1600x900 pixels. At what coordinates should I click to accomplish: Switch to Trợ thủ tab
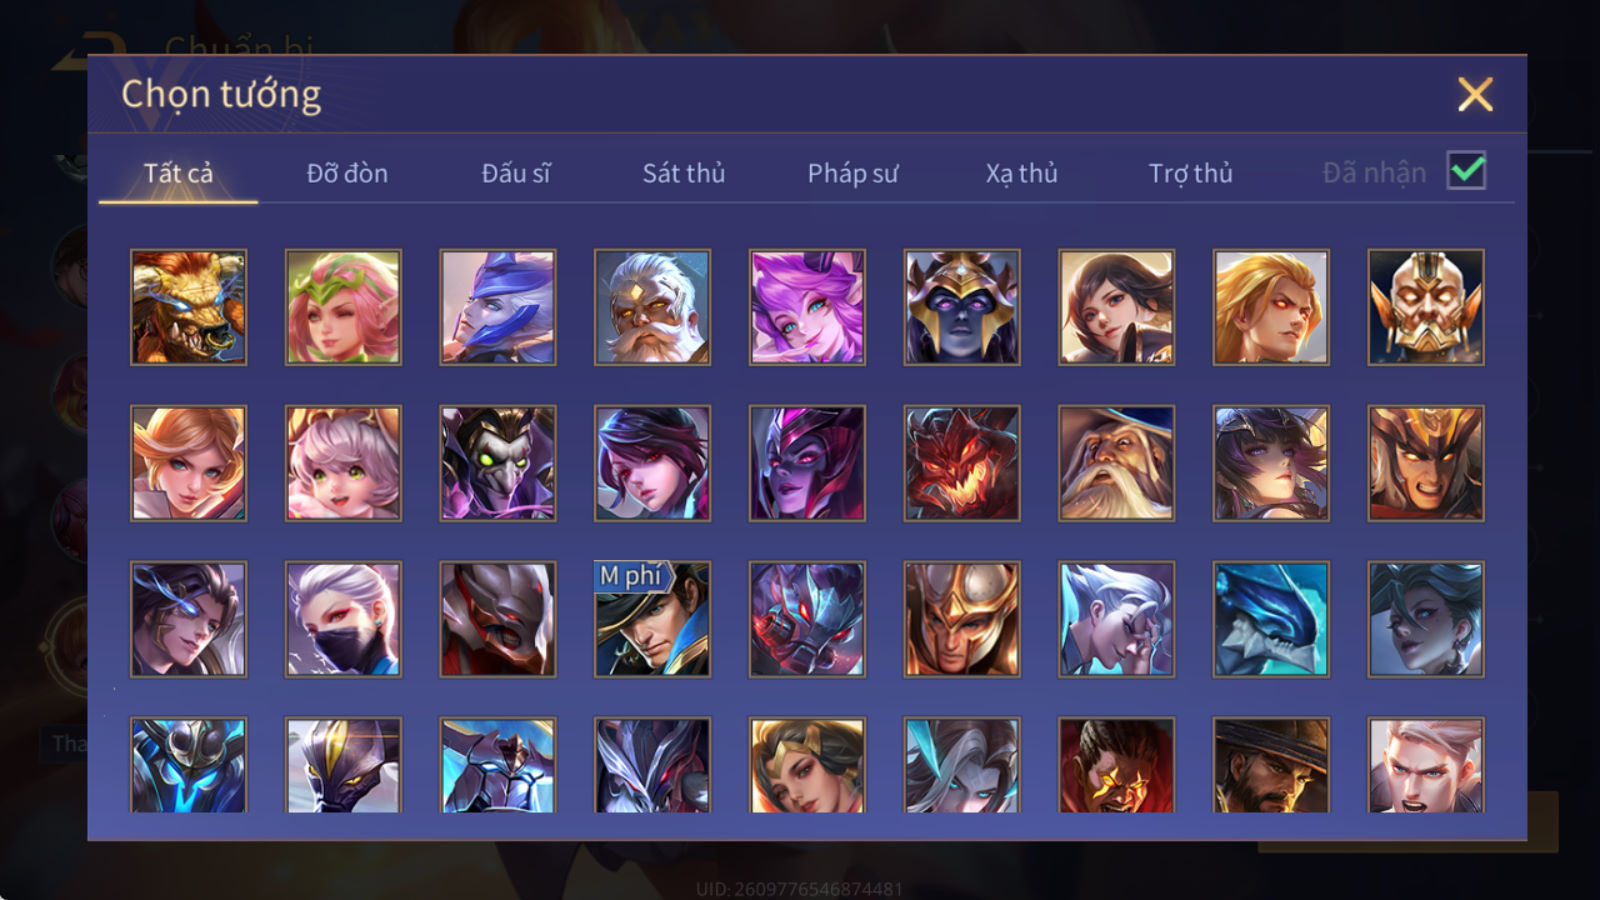click(x=1190, y=174)
